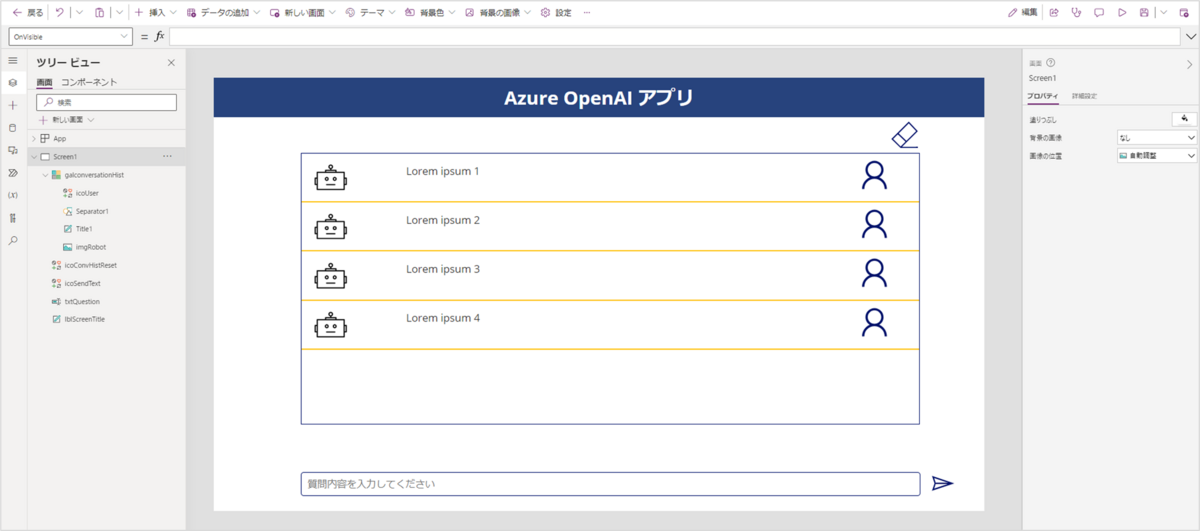Click the send arrow icon on canvas
The height and width of the screenshot is (531, 1200).
[x=942, y=484]
